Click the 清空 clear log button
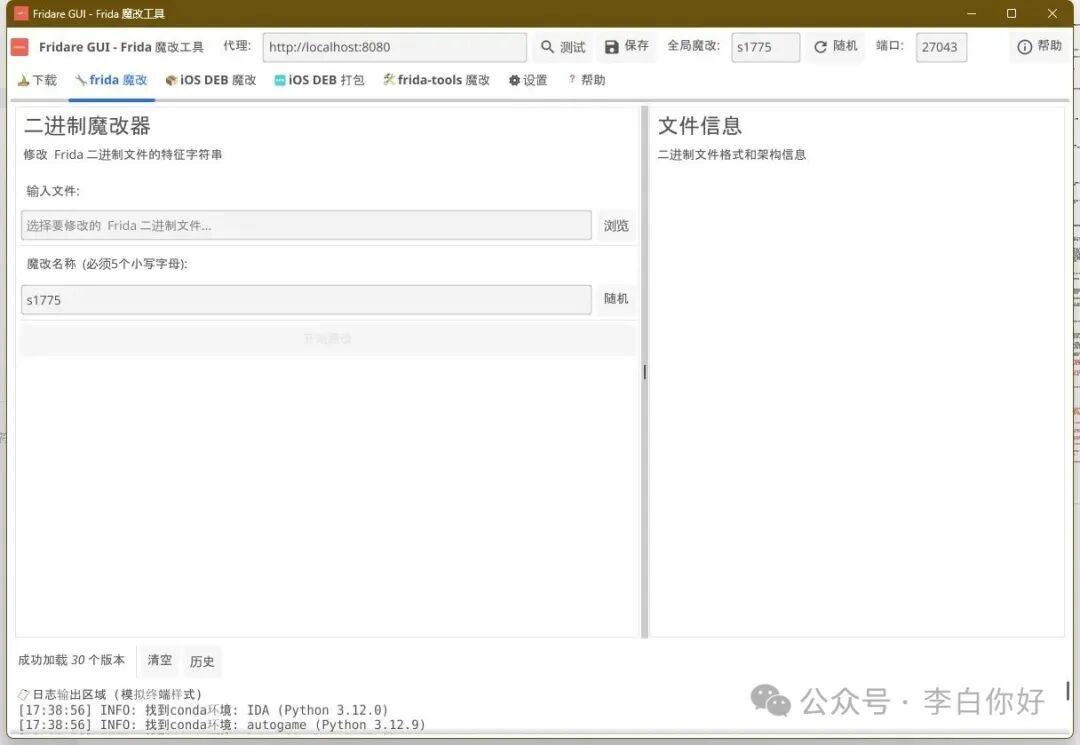The image size is (1080, 745). tap(159, 660)
